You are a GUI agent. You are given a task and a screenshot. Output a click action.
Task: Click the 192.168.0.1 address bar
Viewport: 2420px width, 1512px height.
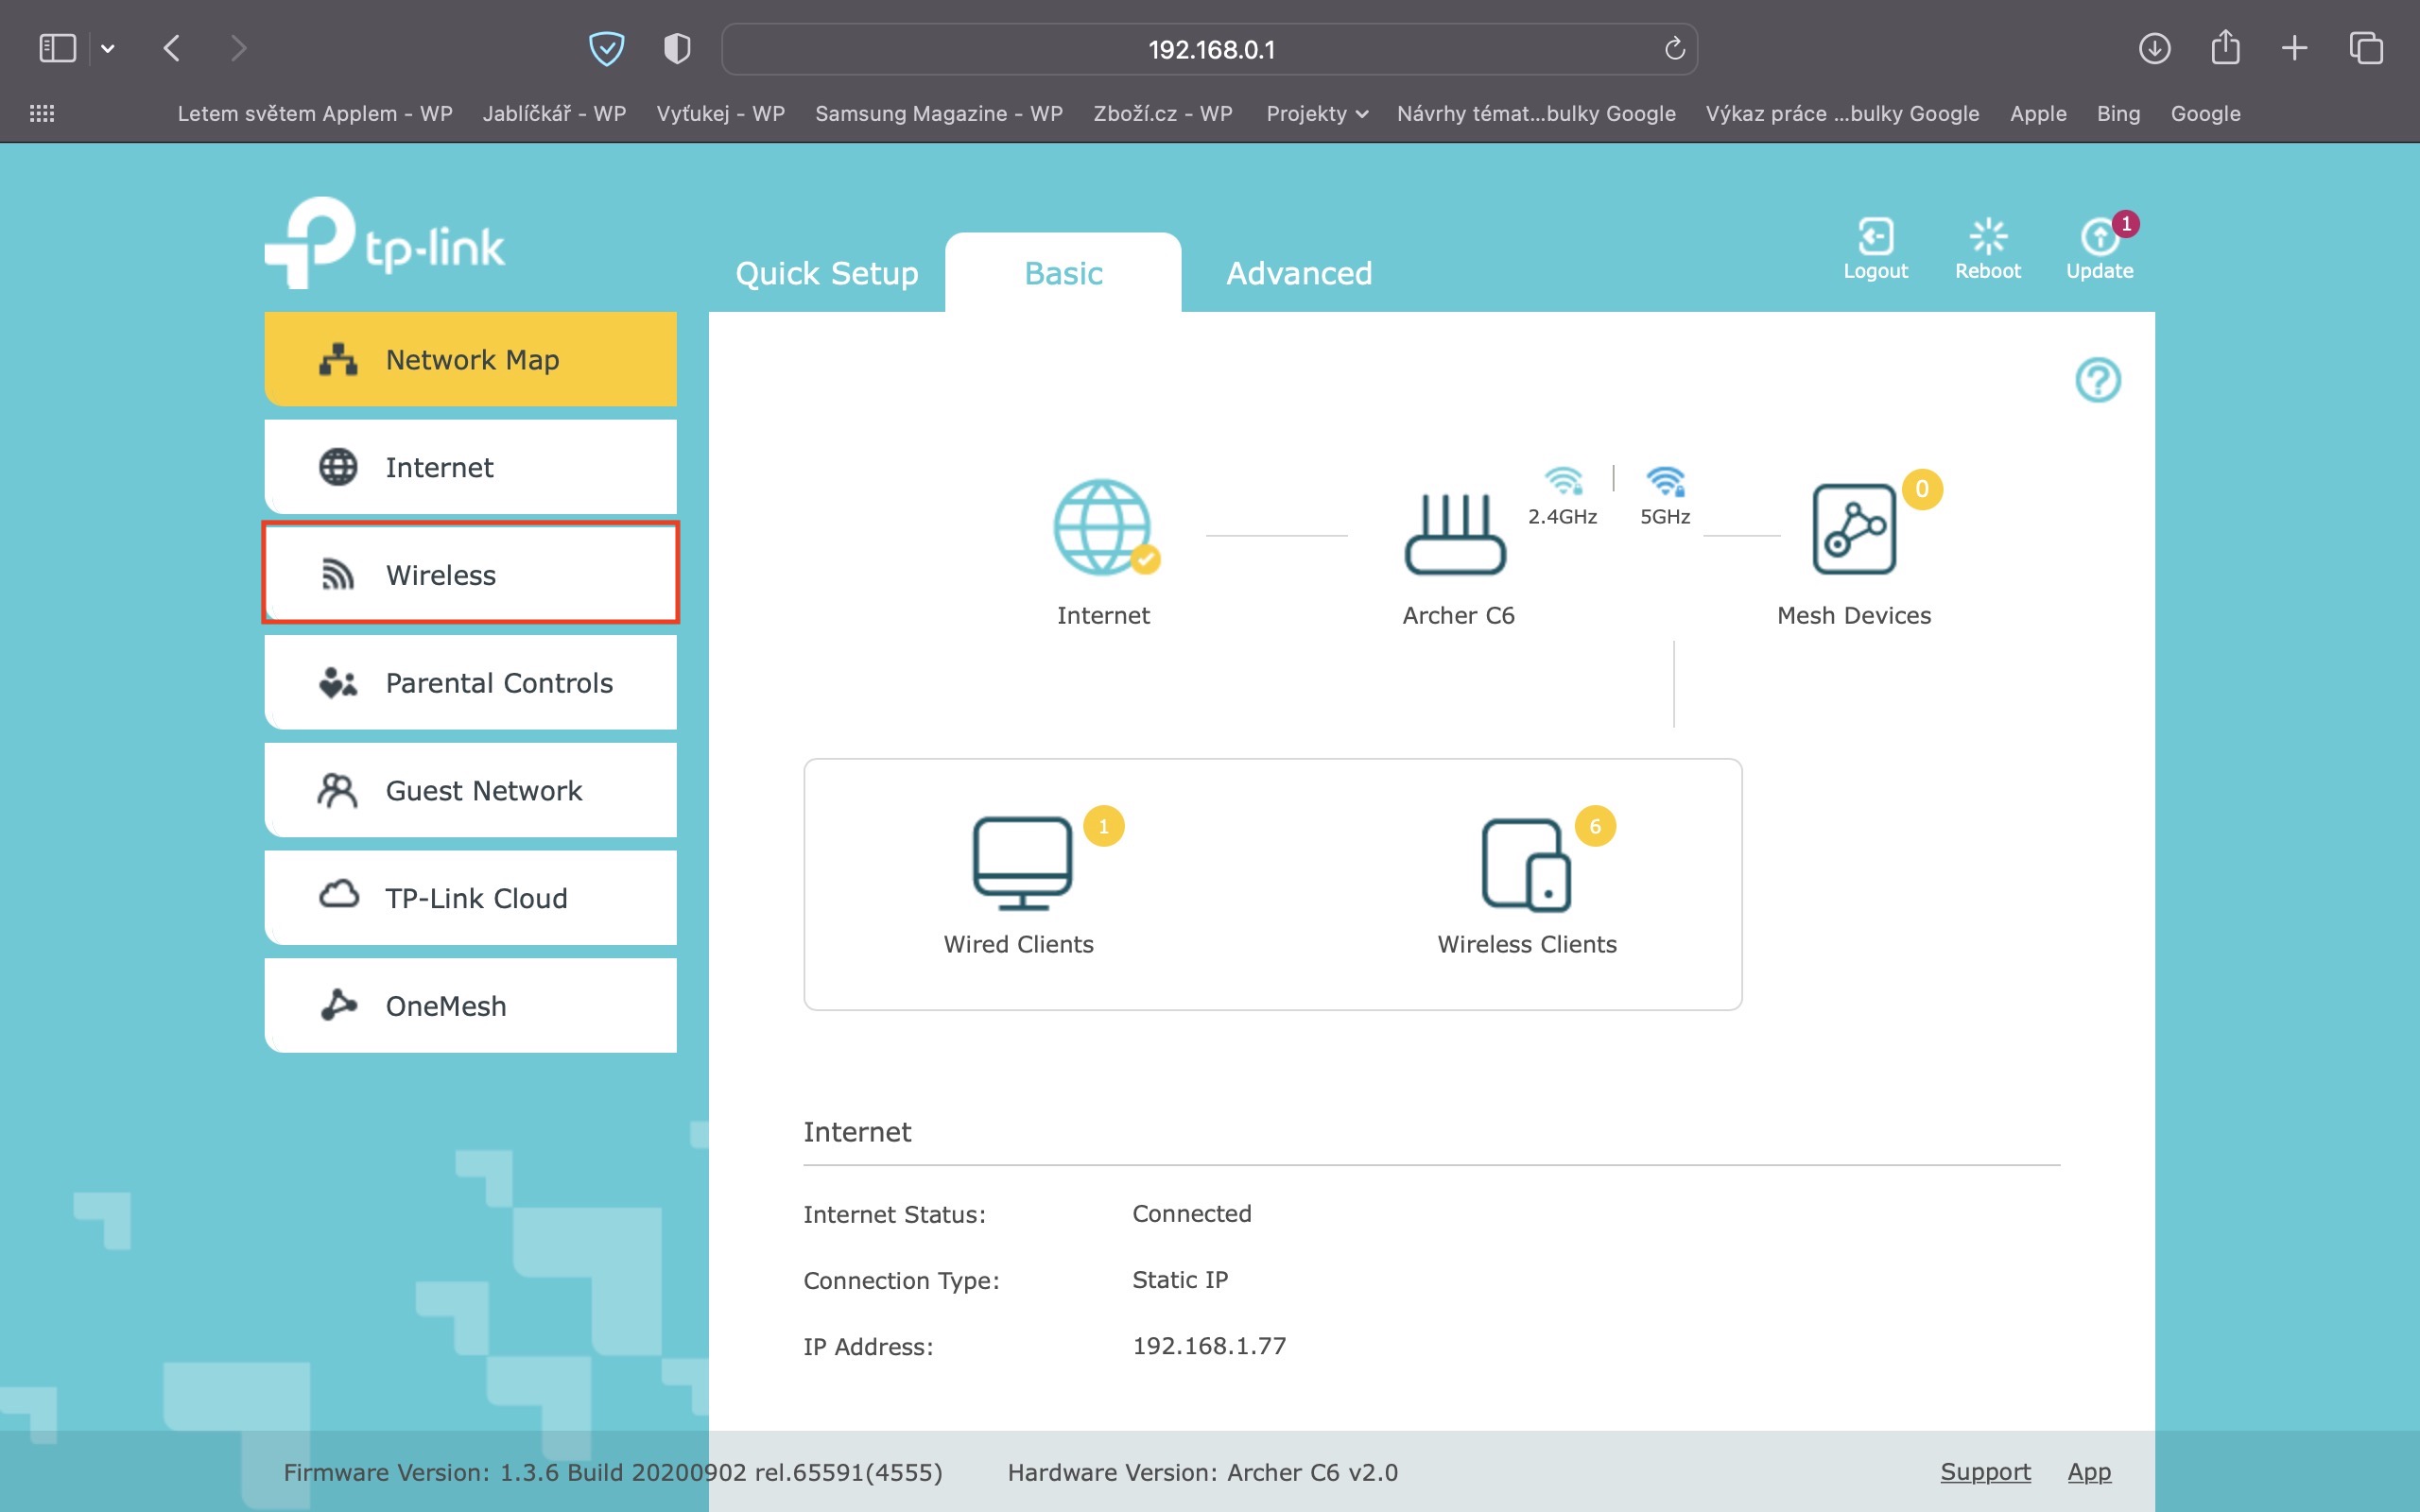click(1209, 49)
